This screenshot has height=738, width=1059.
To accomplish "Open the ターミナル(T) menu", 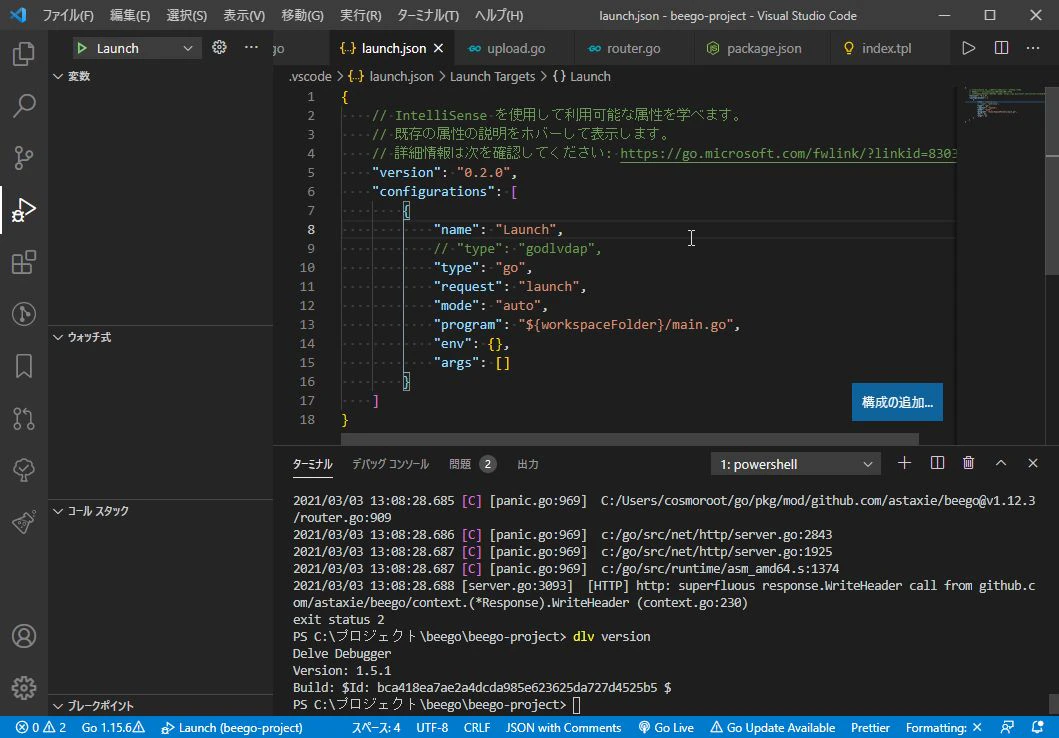I will (428, 15).
